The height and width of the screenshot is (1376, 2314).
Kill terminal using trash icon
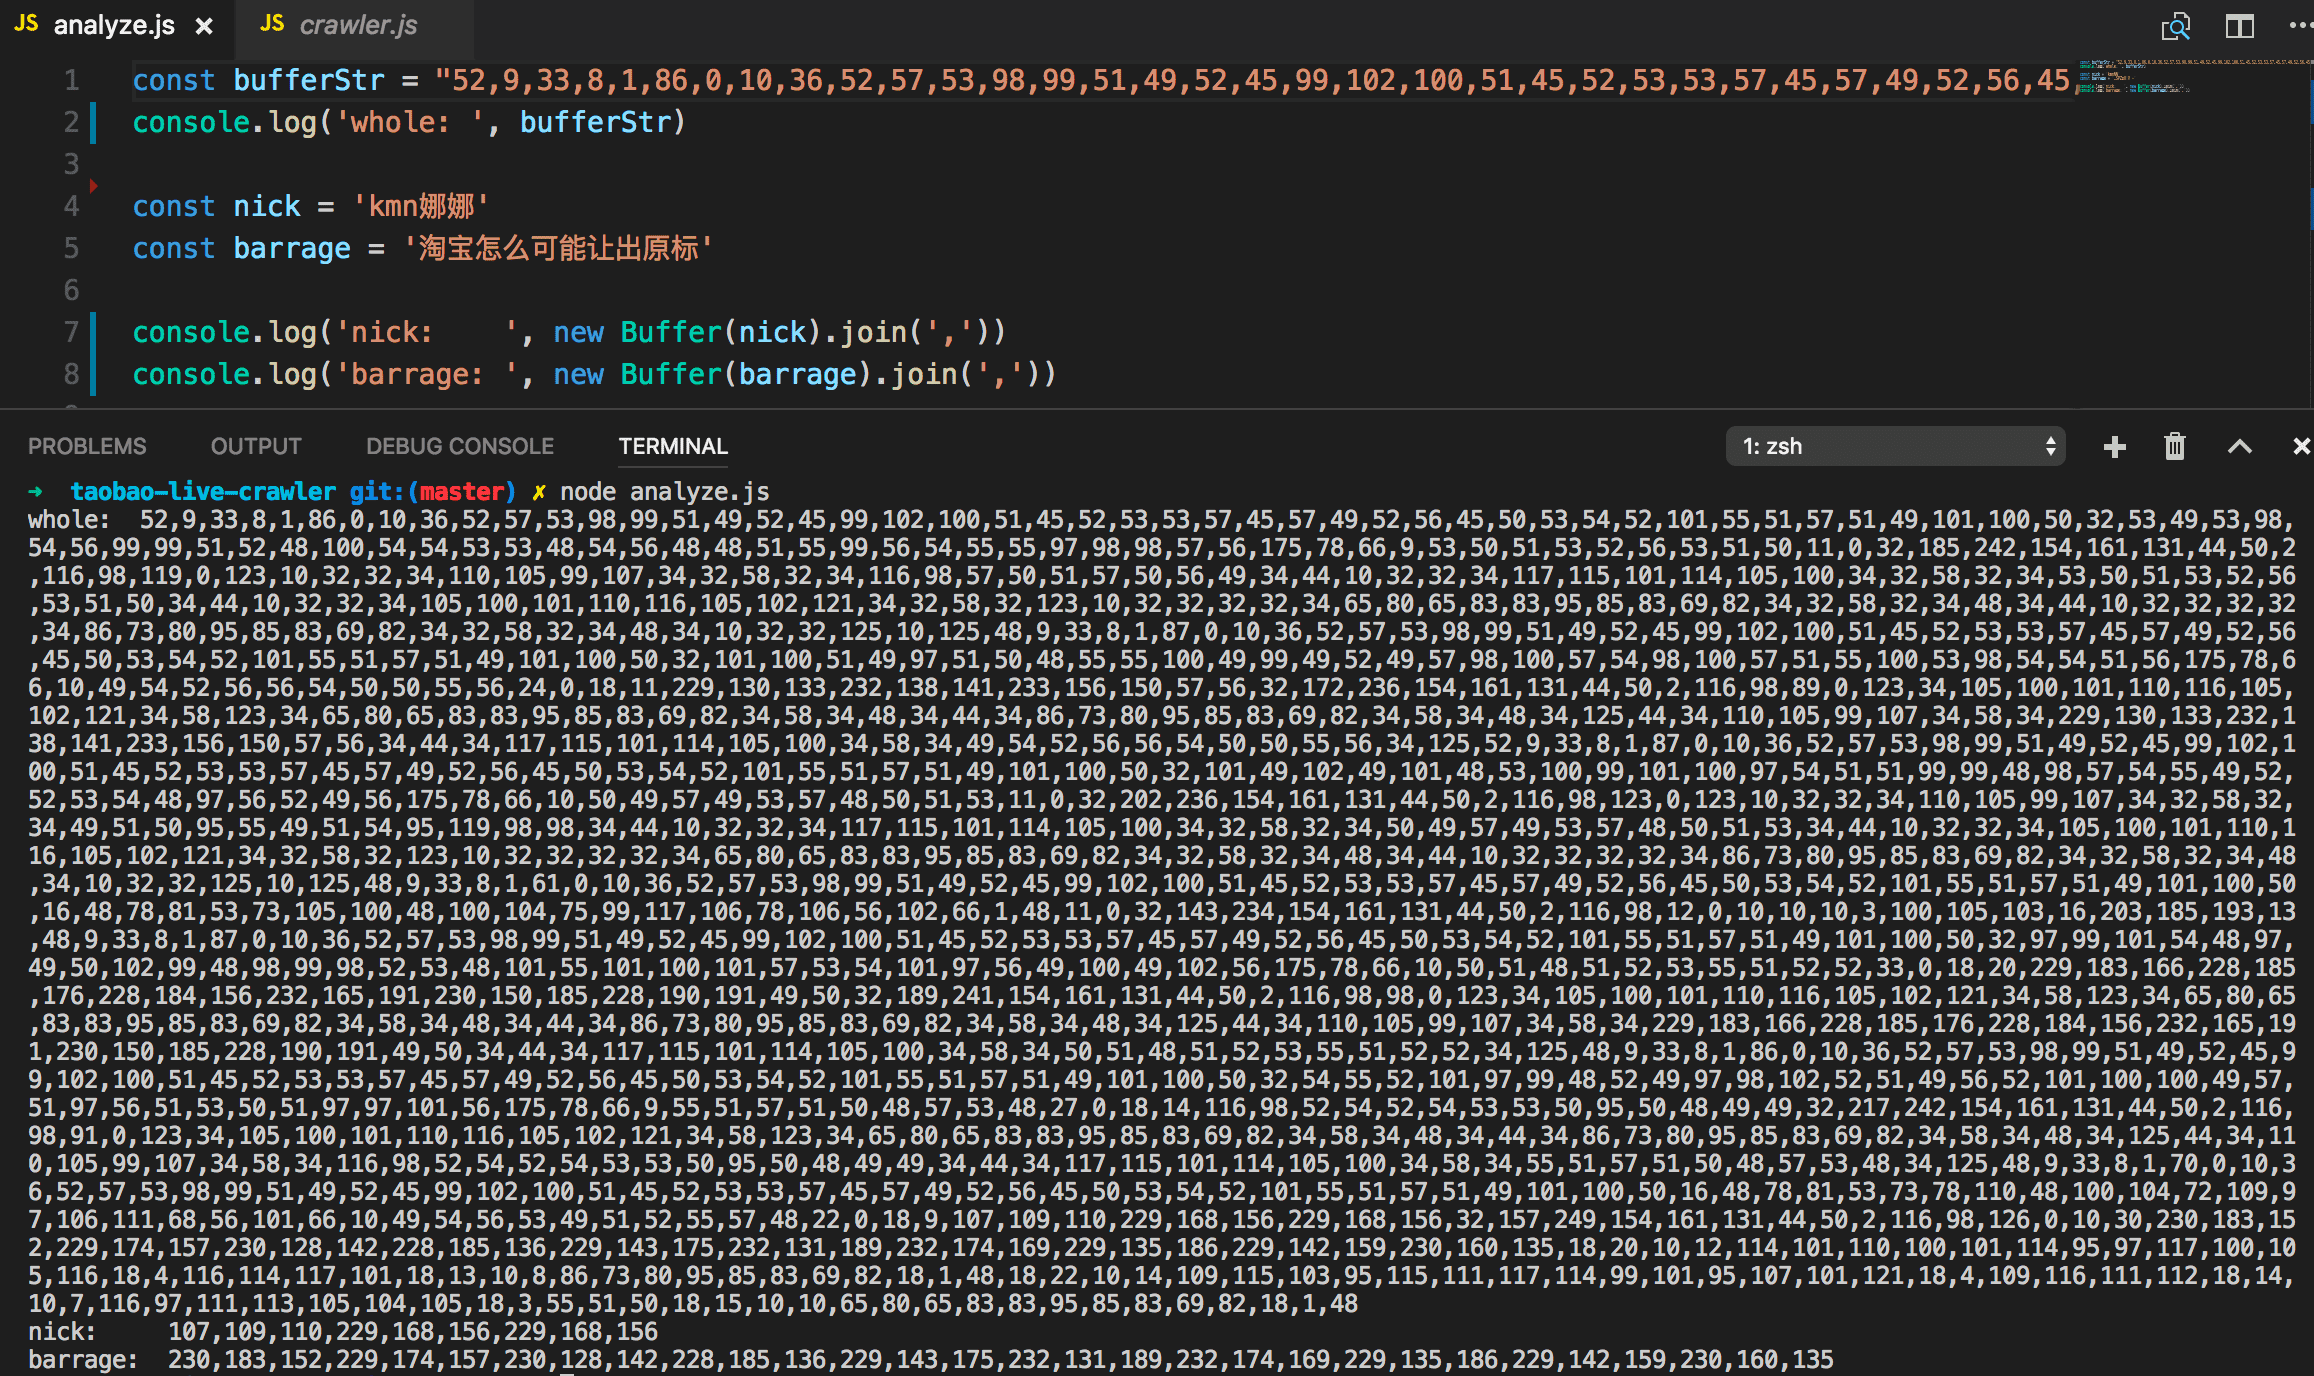(2175, 447)
